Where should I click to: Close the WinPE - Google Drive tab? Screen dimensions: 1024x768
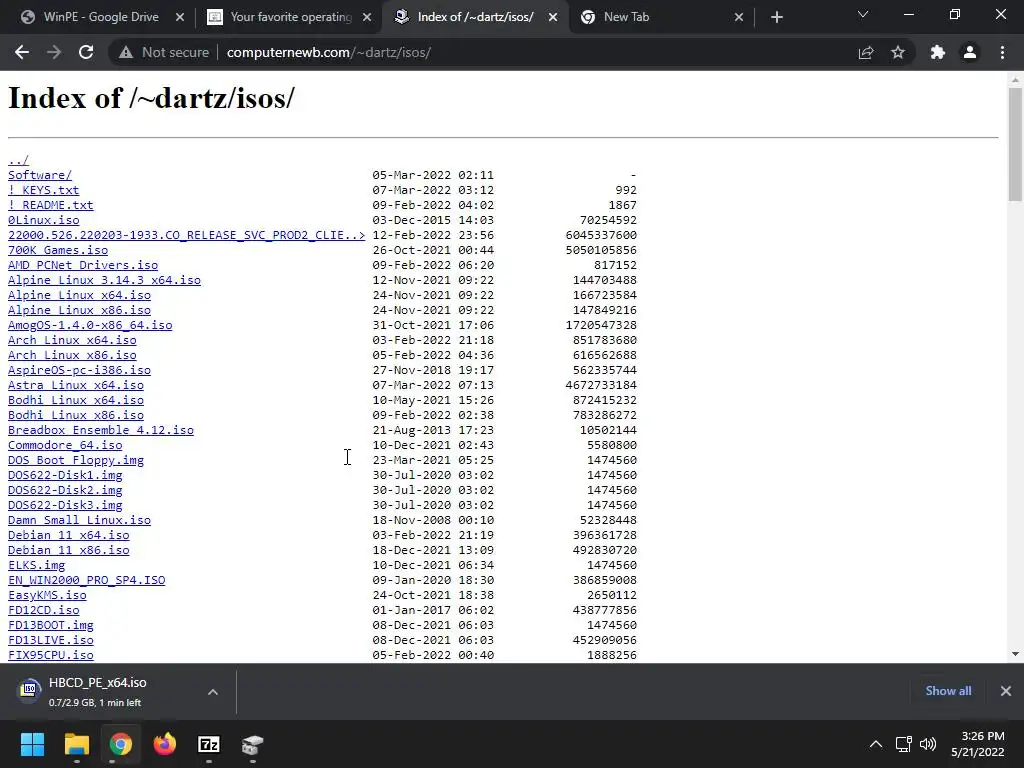(180, 17)
